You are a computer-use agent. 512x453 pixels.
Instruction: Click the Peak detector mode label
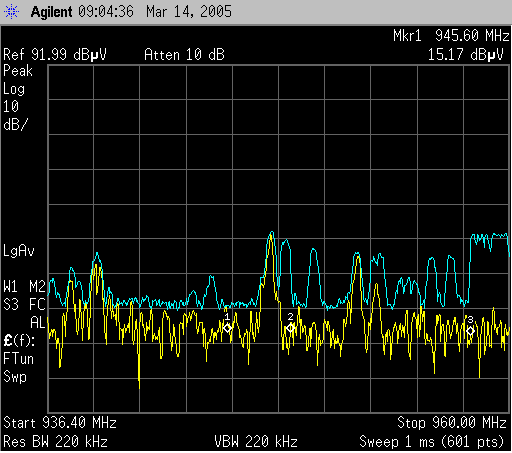point(18,71)
